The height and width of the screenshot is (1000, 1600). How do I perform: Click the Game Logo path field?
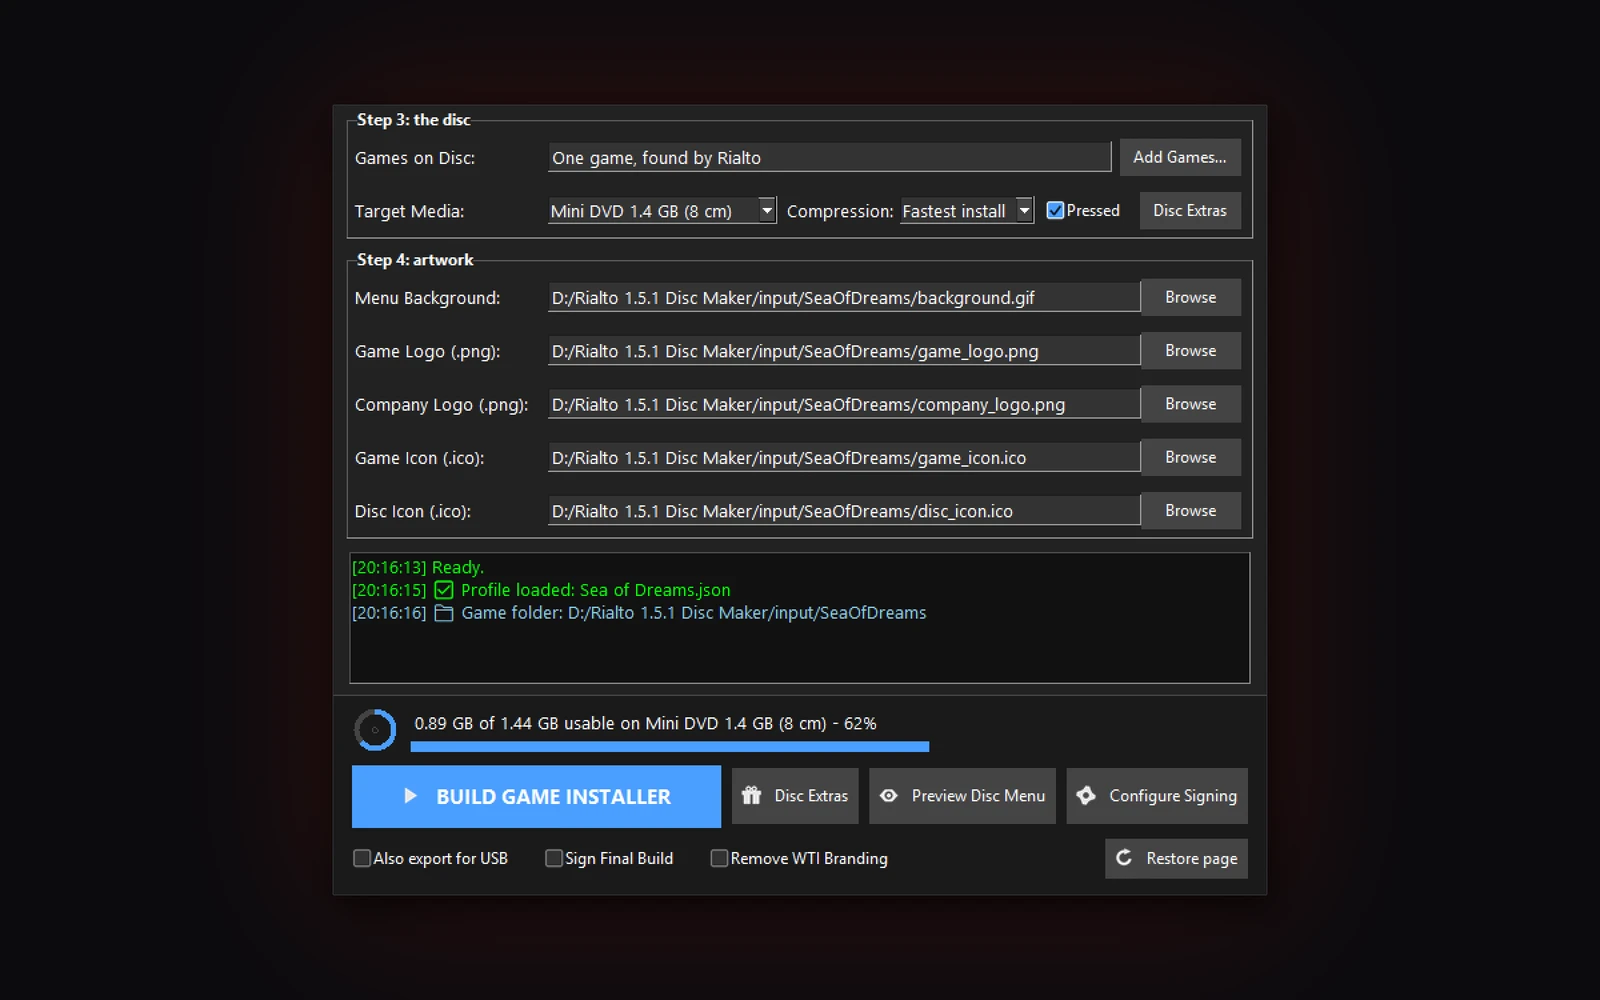point(844,351)
